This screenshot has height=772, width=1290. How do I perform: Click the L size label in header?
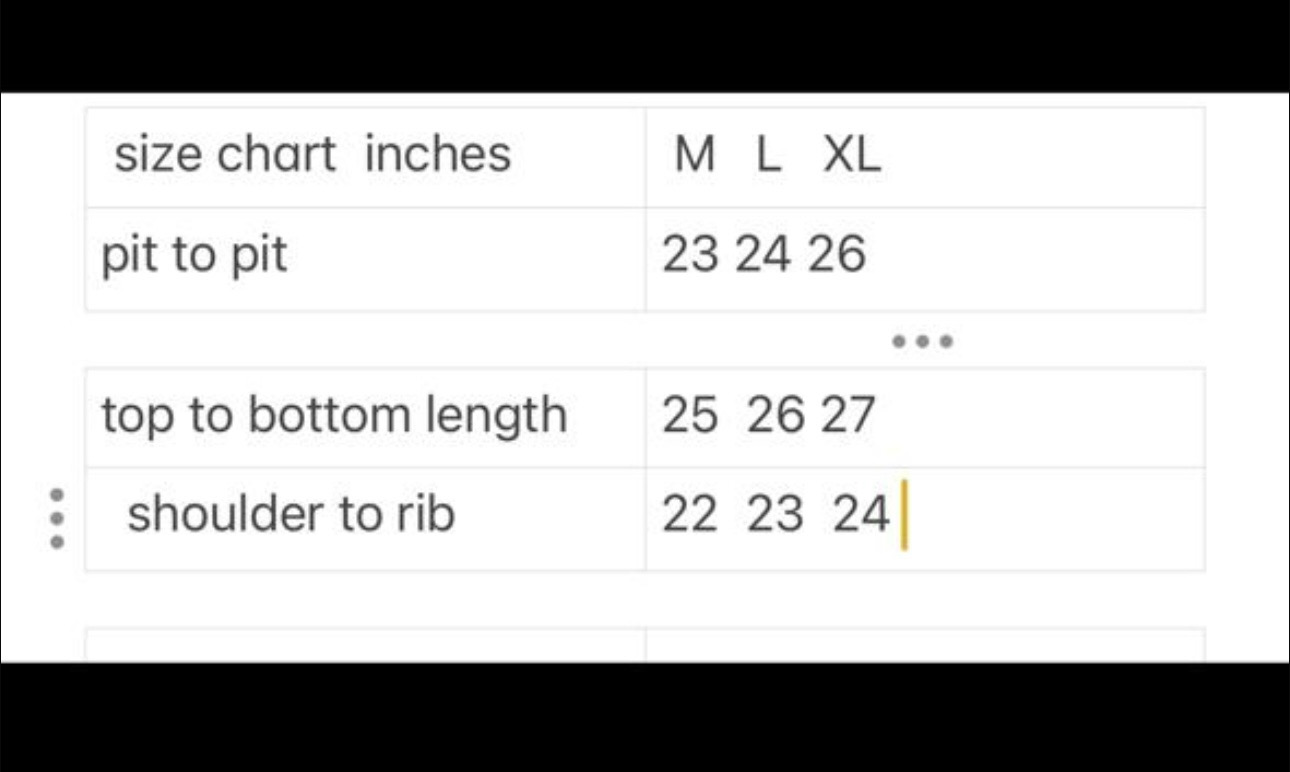click(x=768, y=155)
